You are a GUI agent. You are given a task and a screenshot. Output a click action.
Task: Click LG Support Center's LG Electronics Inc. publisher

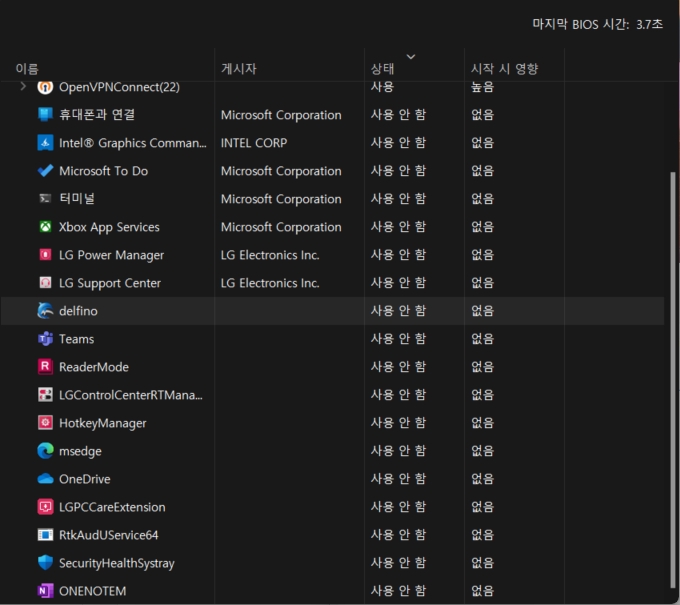270,283
